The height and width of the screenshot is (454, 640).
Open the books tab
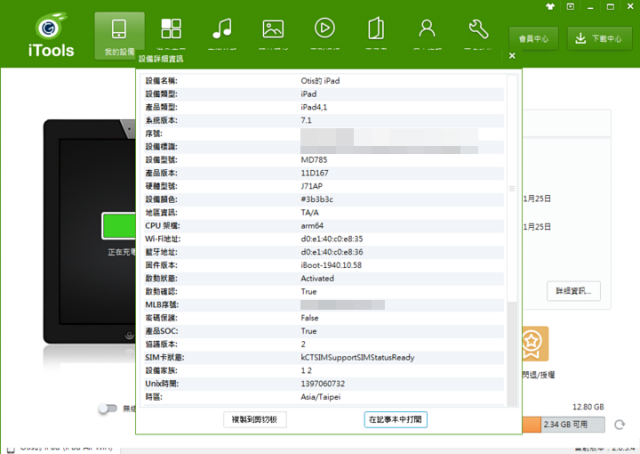coord(376,28)
